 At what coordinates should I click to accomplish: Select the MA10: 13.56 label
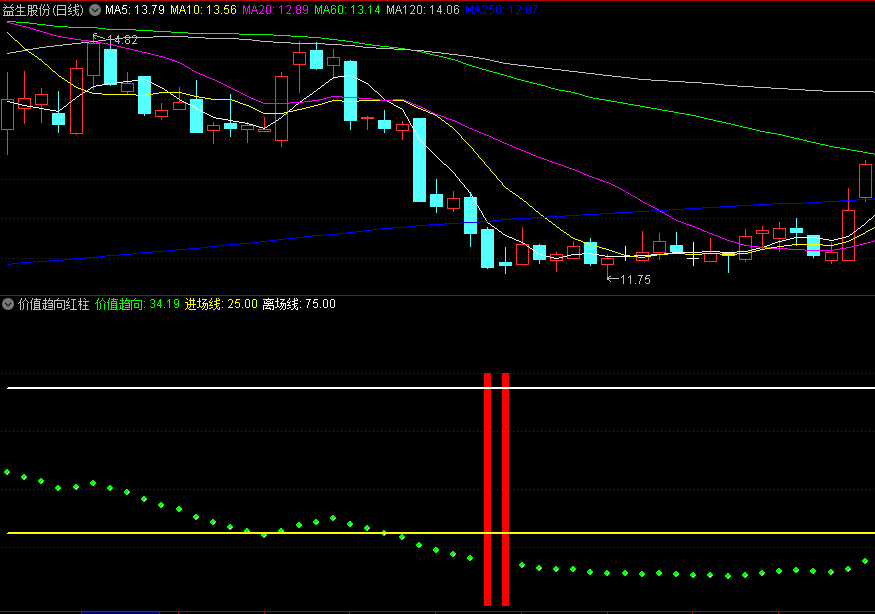point(203,10)
